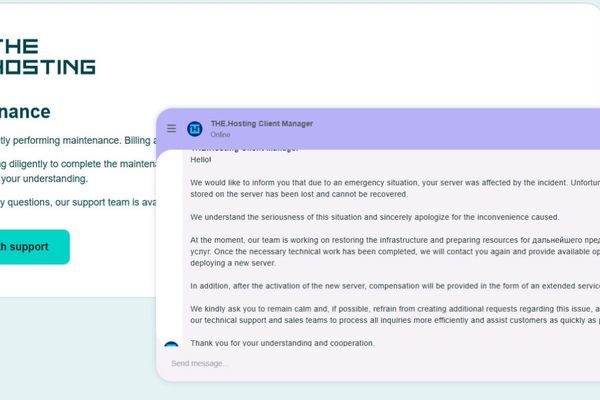Click the paragraph starting 'At the moment, our team'
Image resolution: width=600 pixels, height=400 pixels.
[x=395, y=251]
